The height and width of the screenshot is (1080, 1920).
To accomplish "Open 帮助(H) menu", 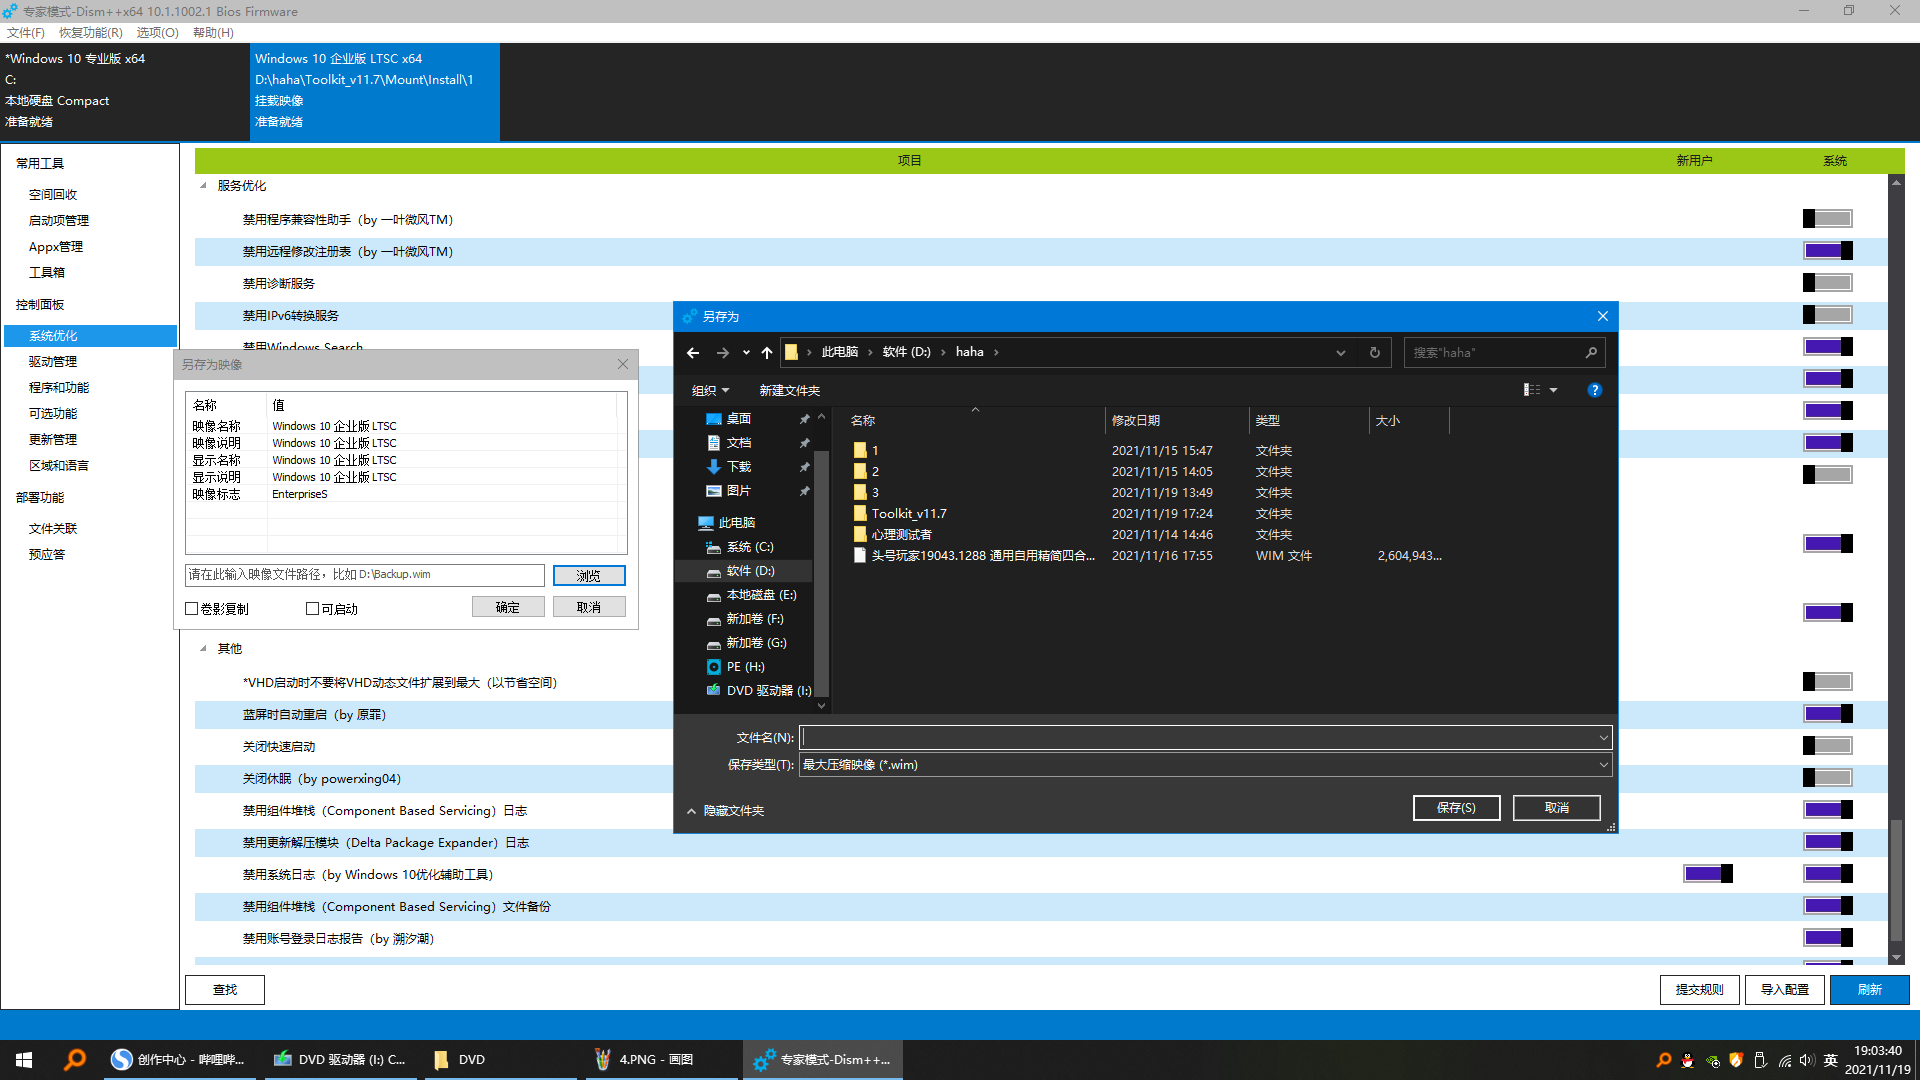I will [213, 33].
